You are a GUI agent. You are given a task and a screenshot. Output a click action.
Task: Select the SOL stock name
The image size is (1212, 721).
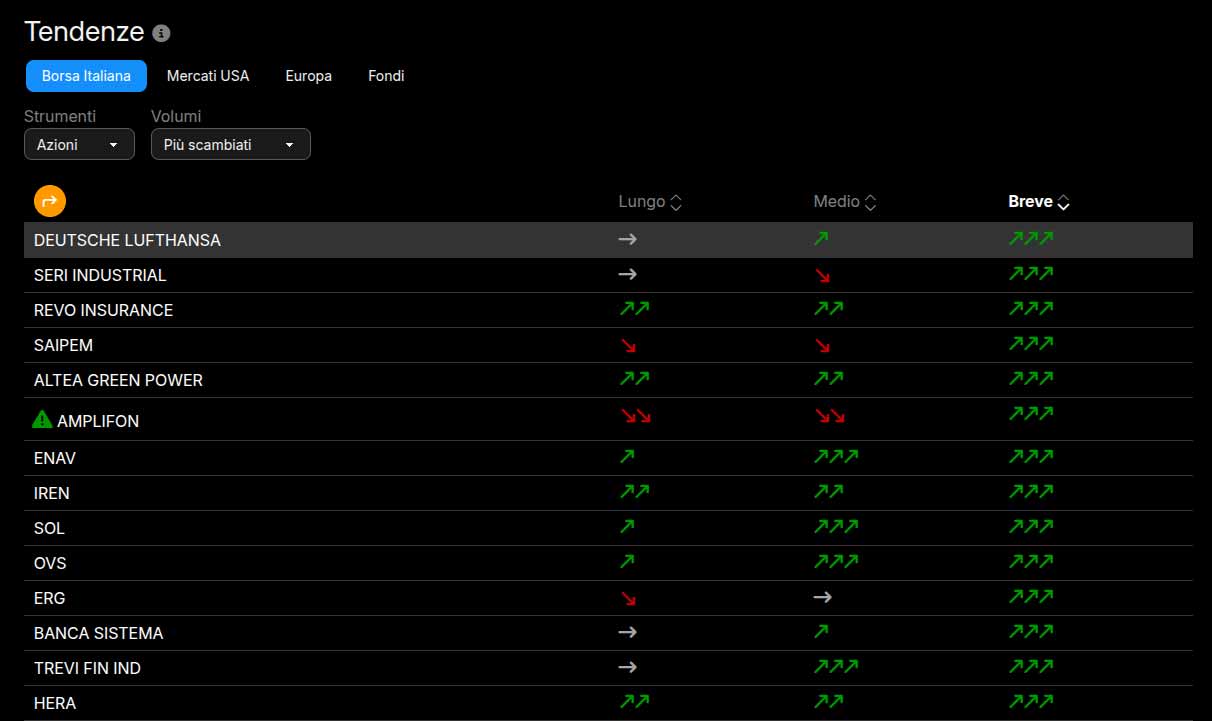tap(49, 528)
